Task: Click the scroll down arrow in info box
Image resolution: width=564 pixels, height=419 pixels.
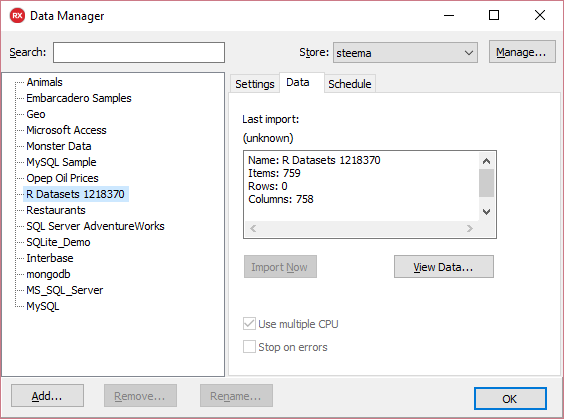Action: pos(486,211)
